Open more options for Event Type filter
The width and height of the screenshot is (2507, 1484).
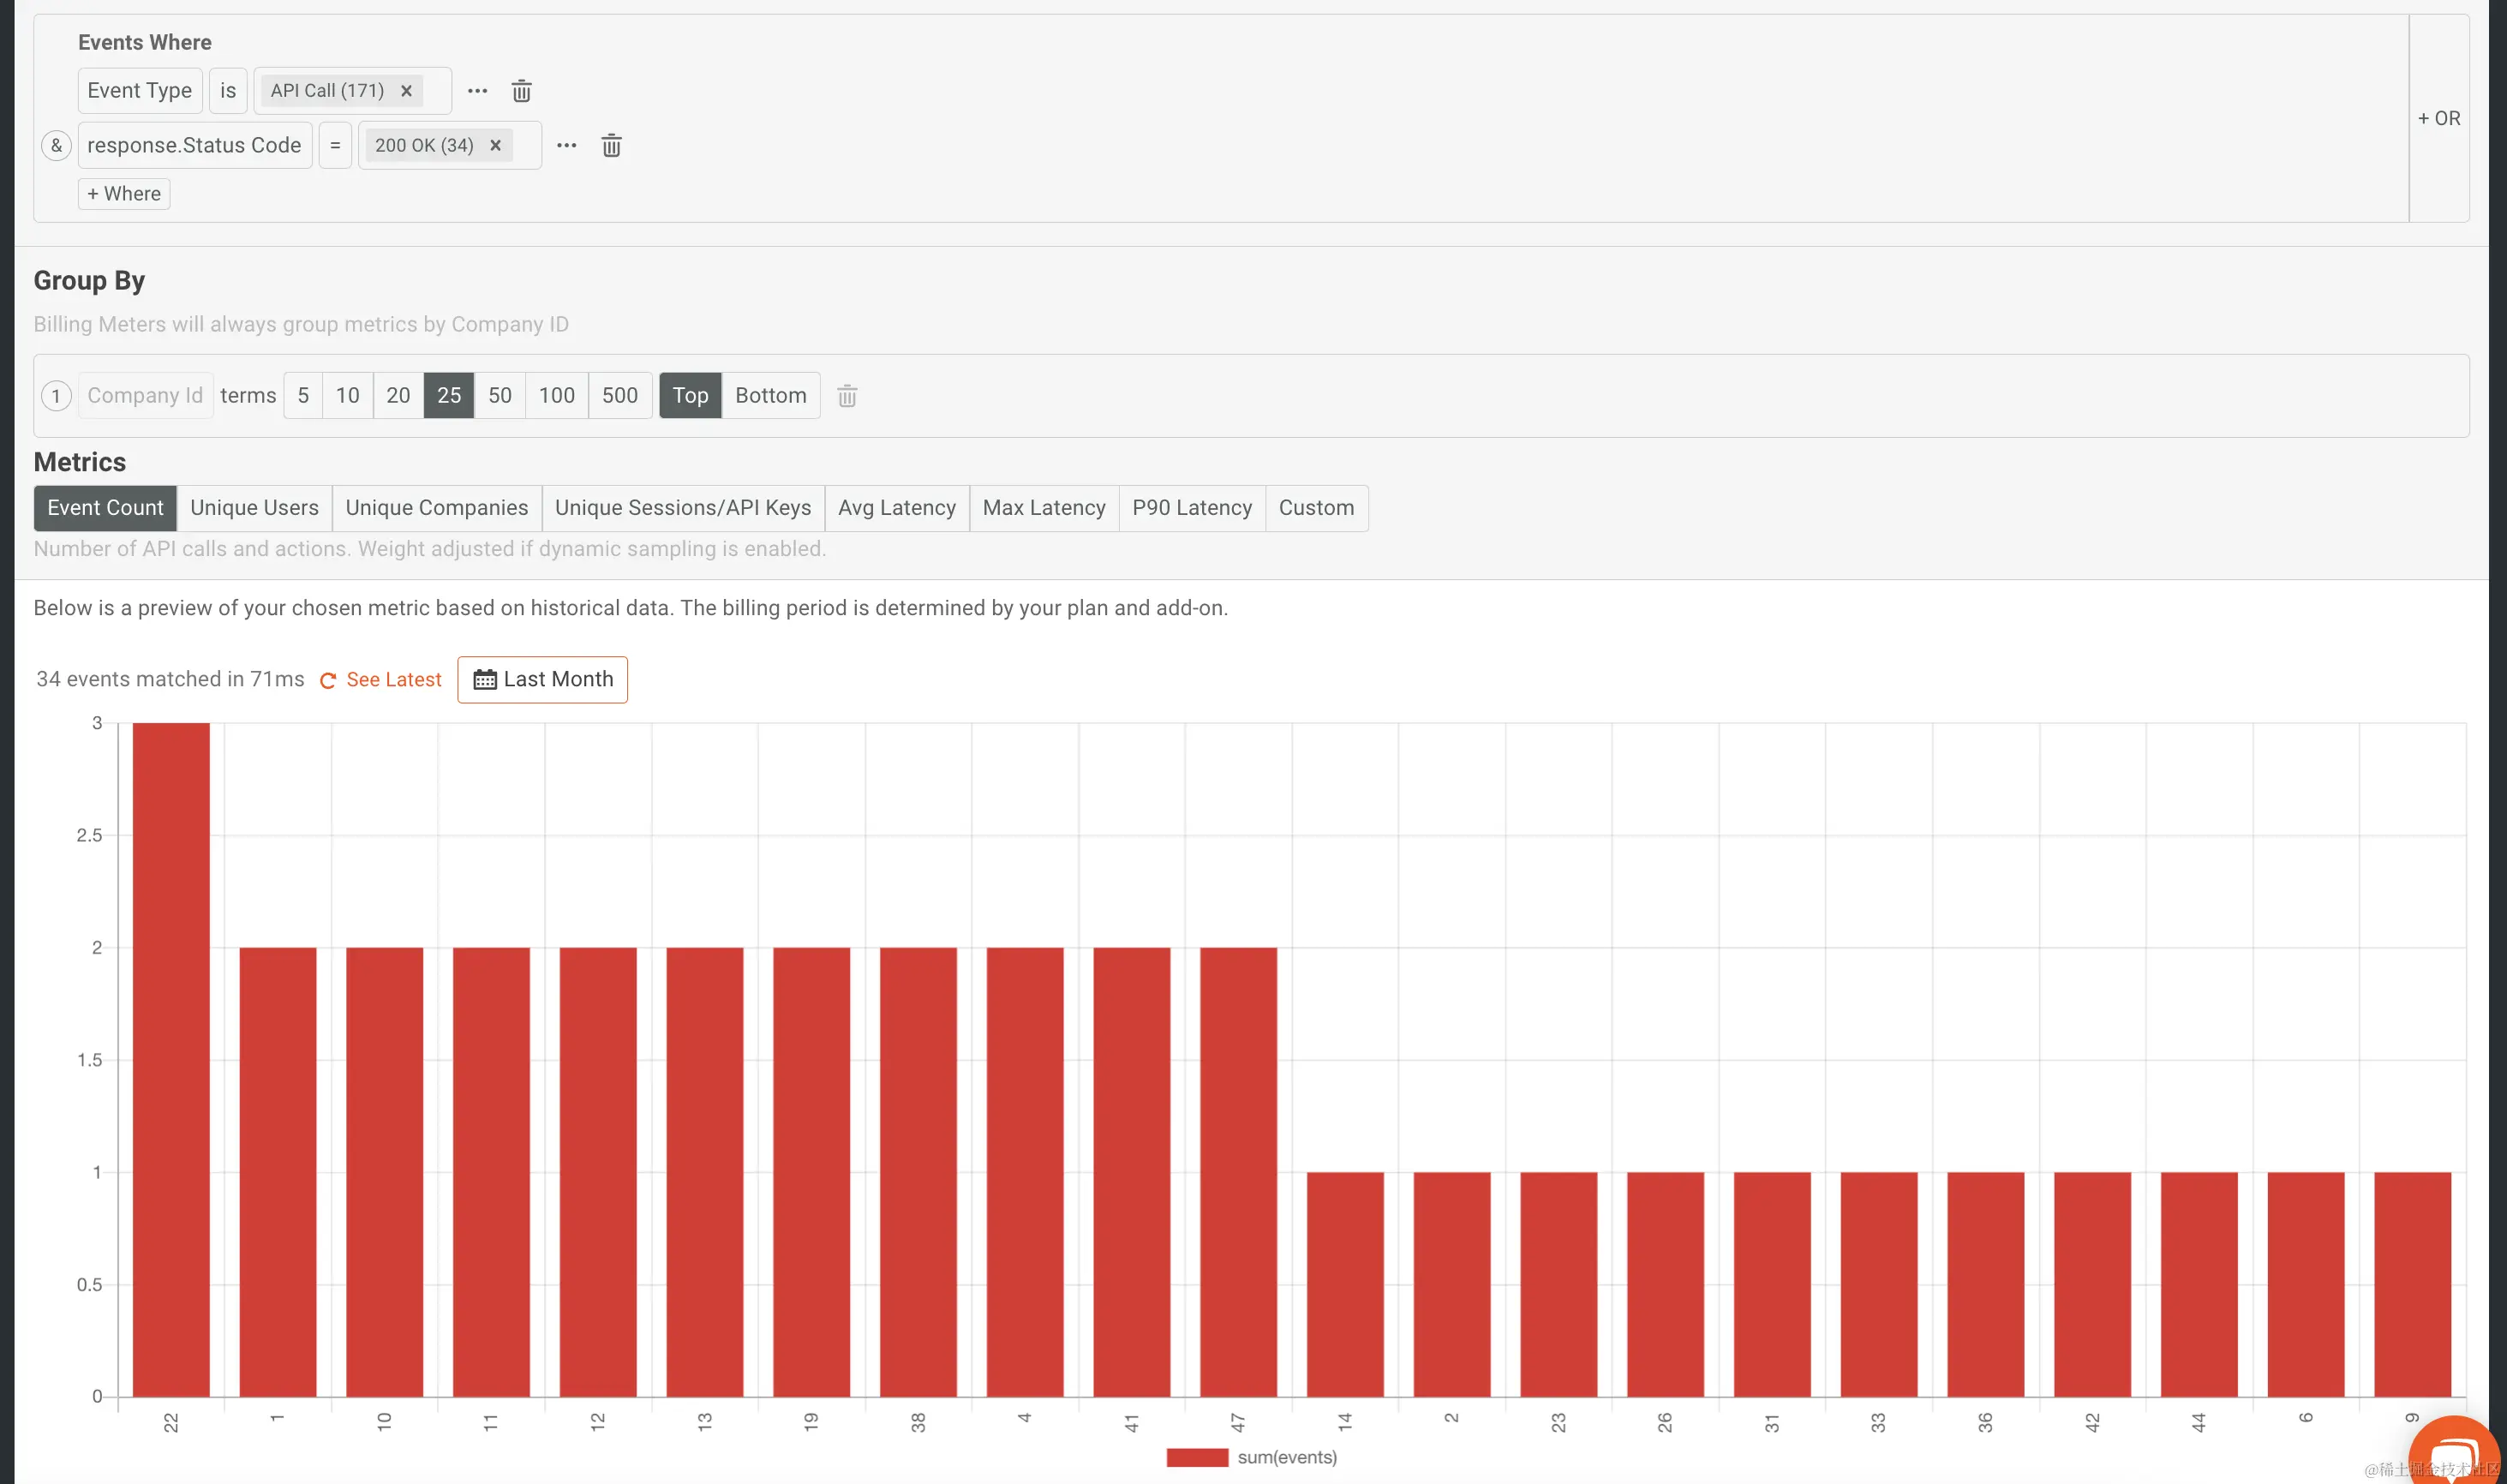click(477, 91)
